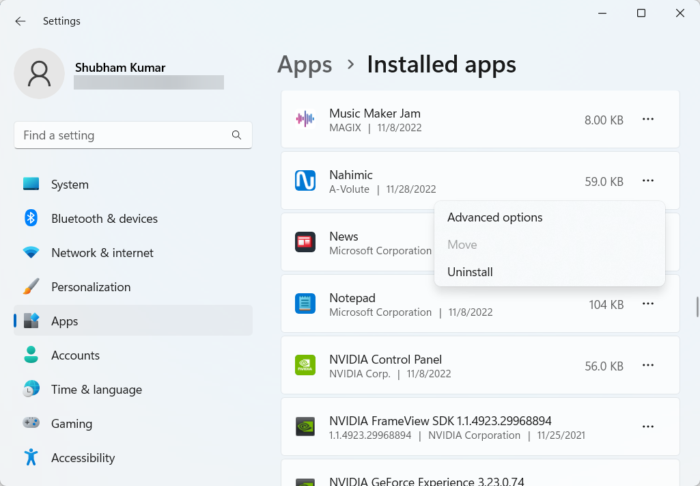Open more options for Music Maker Jam

tap(648, 119)
